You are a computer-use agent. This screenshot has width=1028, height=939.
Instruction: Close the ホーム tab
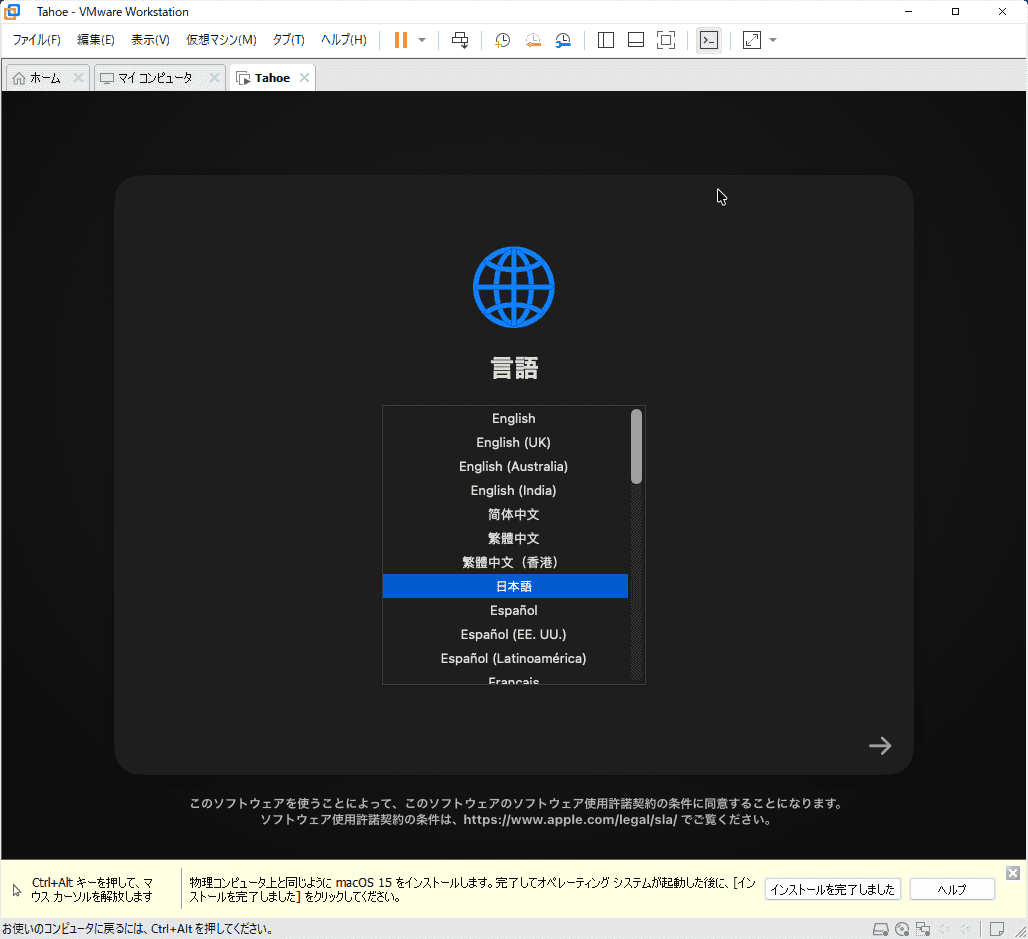click(x=79, y=78)
